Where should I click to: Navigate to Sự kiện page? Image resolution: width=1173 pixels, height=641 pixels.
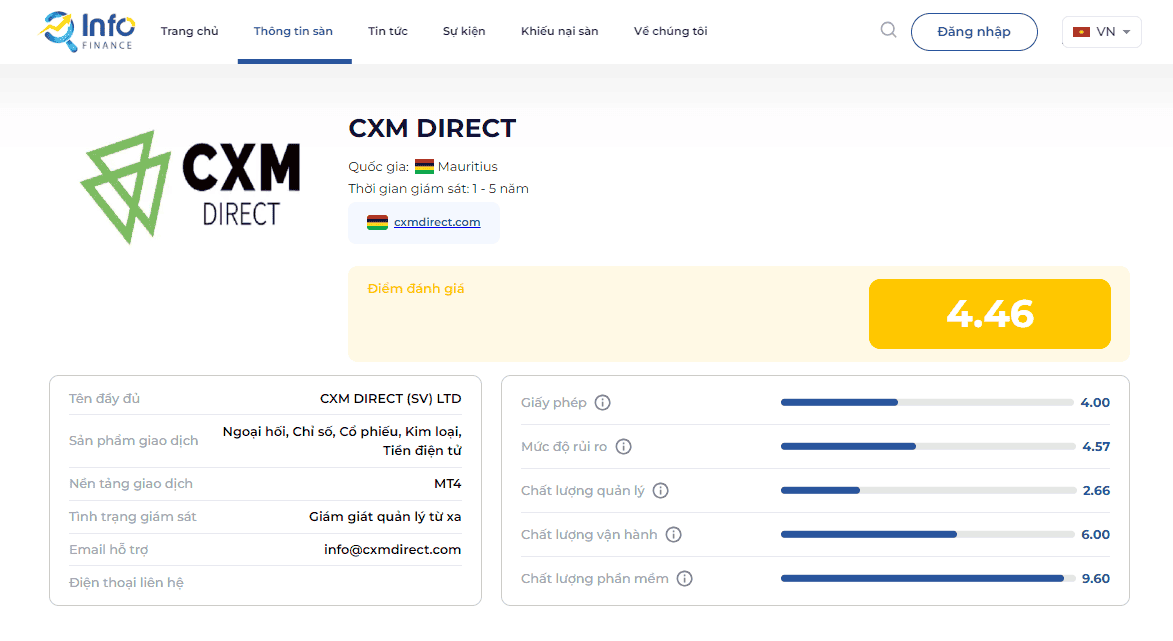tap(464, 31)
